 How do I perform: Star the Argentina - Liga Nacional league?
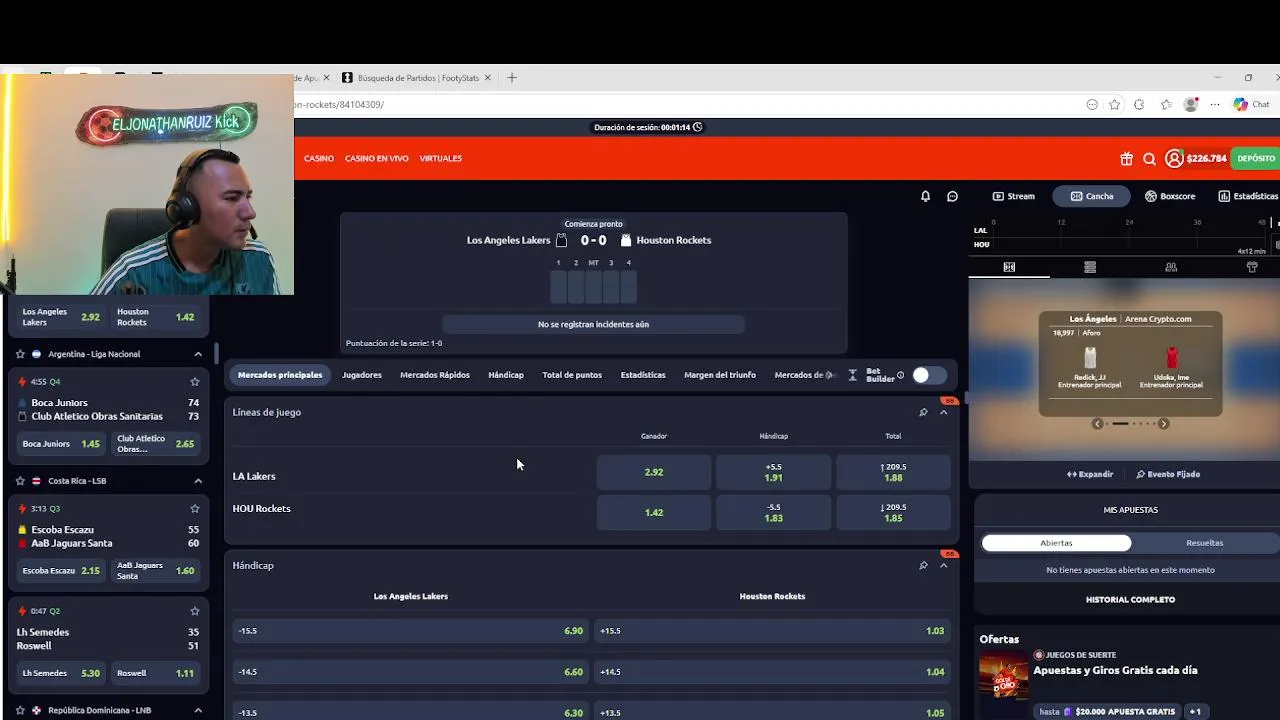[x=20, y=354]
